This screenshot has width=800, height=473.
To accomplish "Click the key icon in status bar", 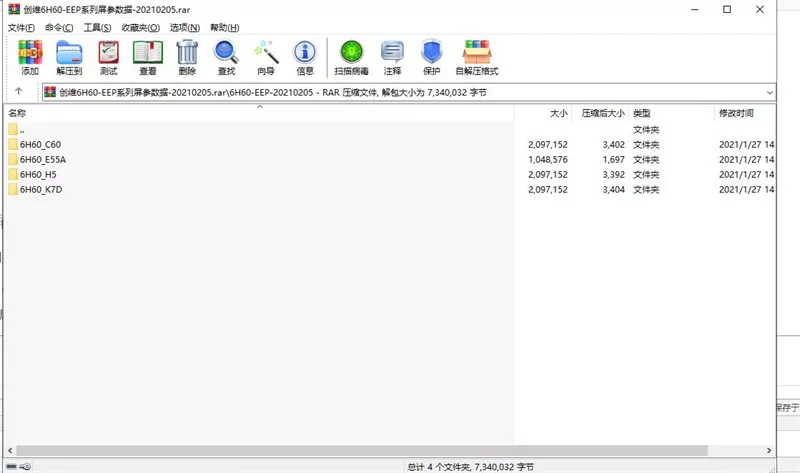I will 25,466.
